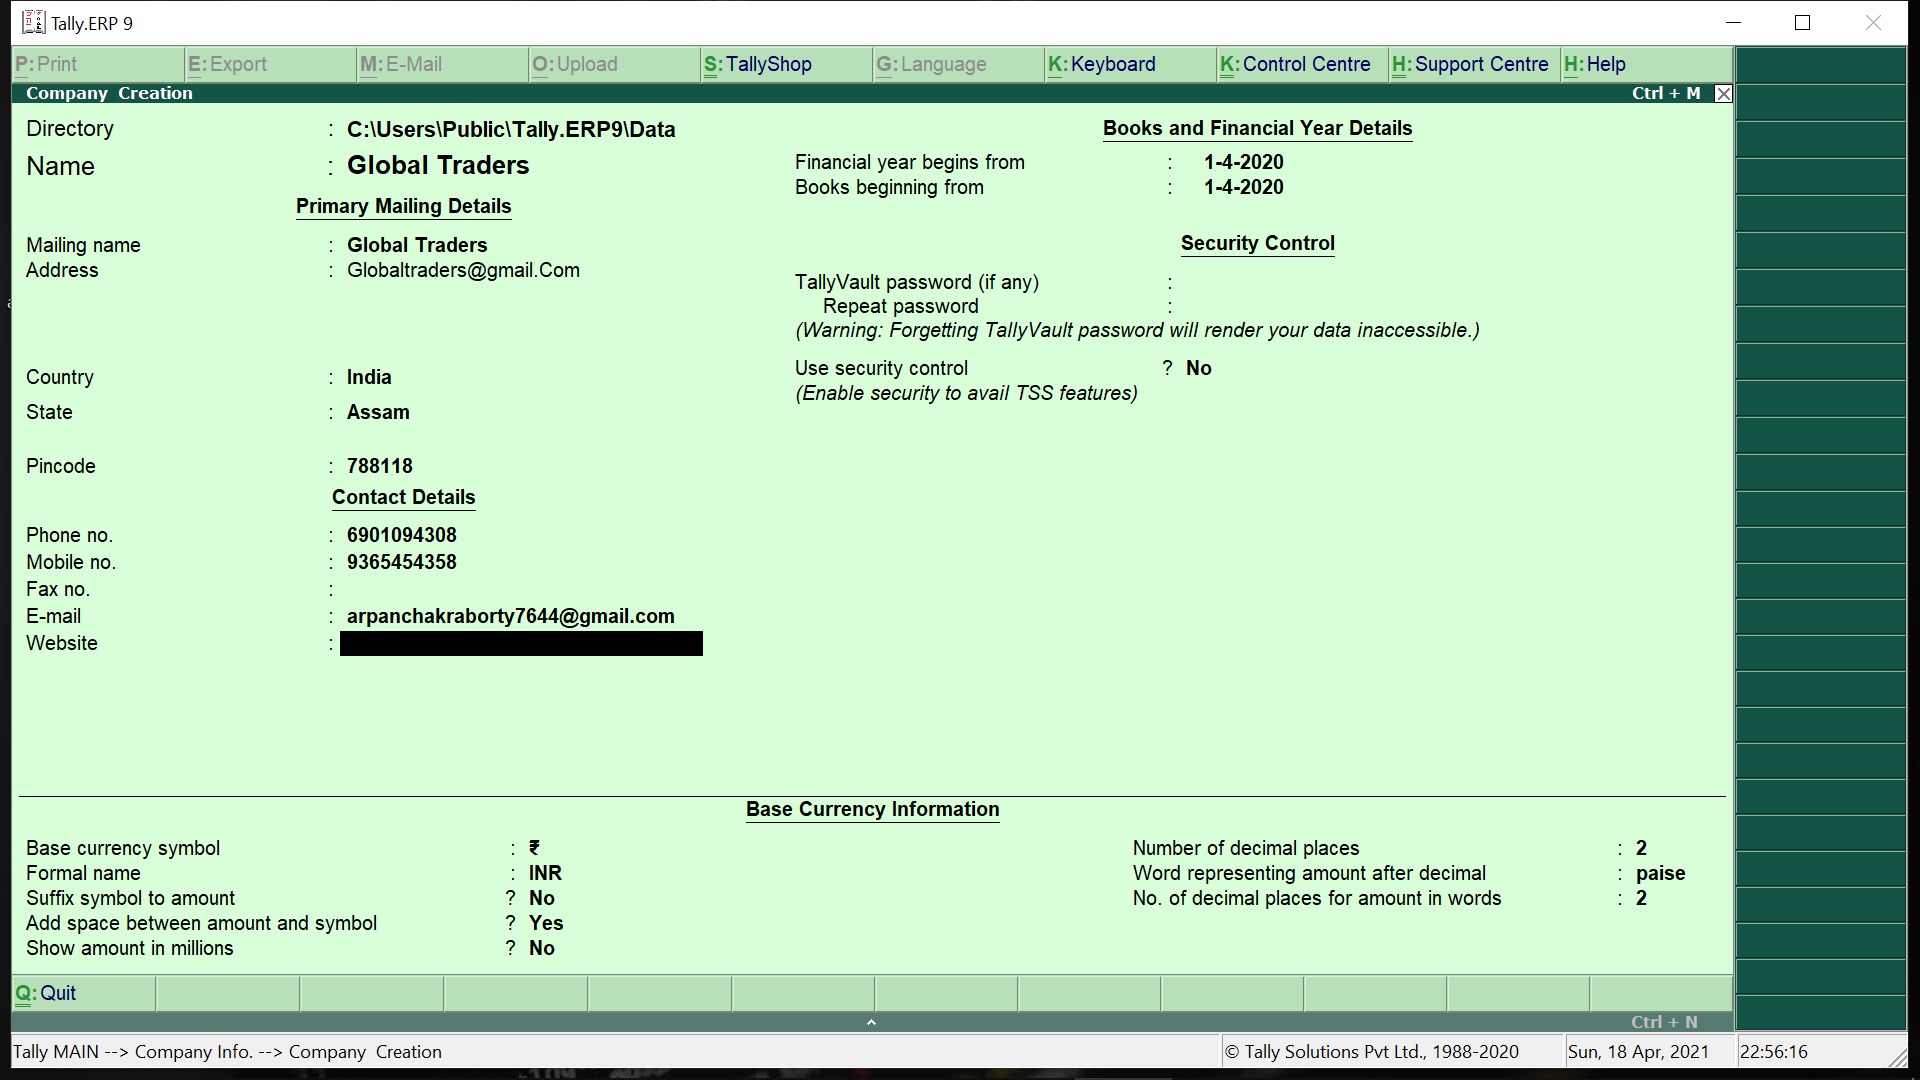Toggle Show amount in millions value No
1920x1080 pixels.
(x=541, y=948)
